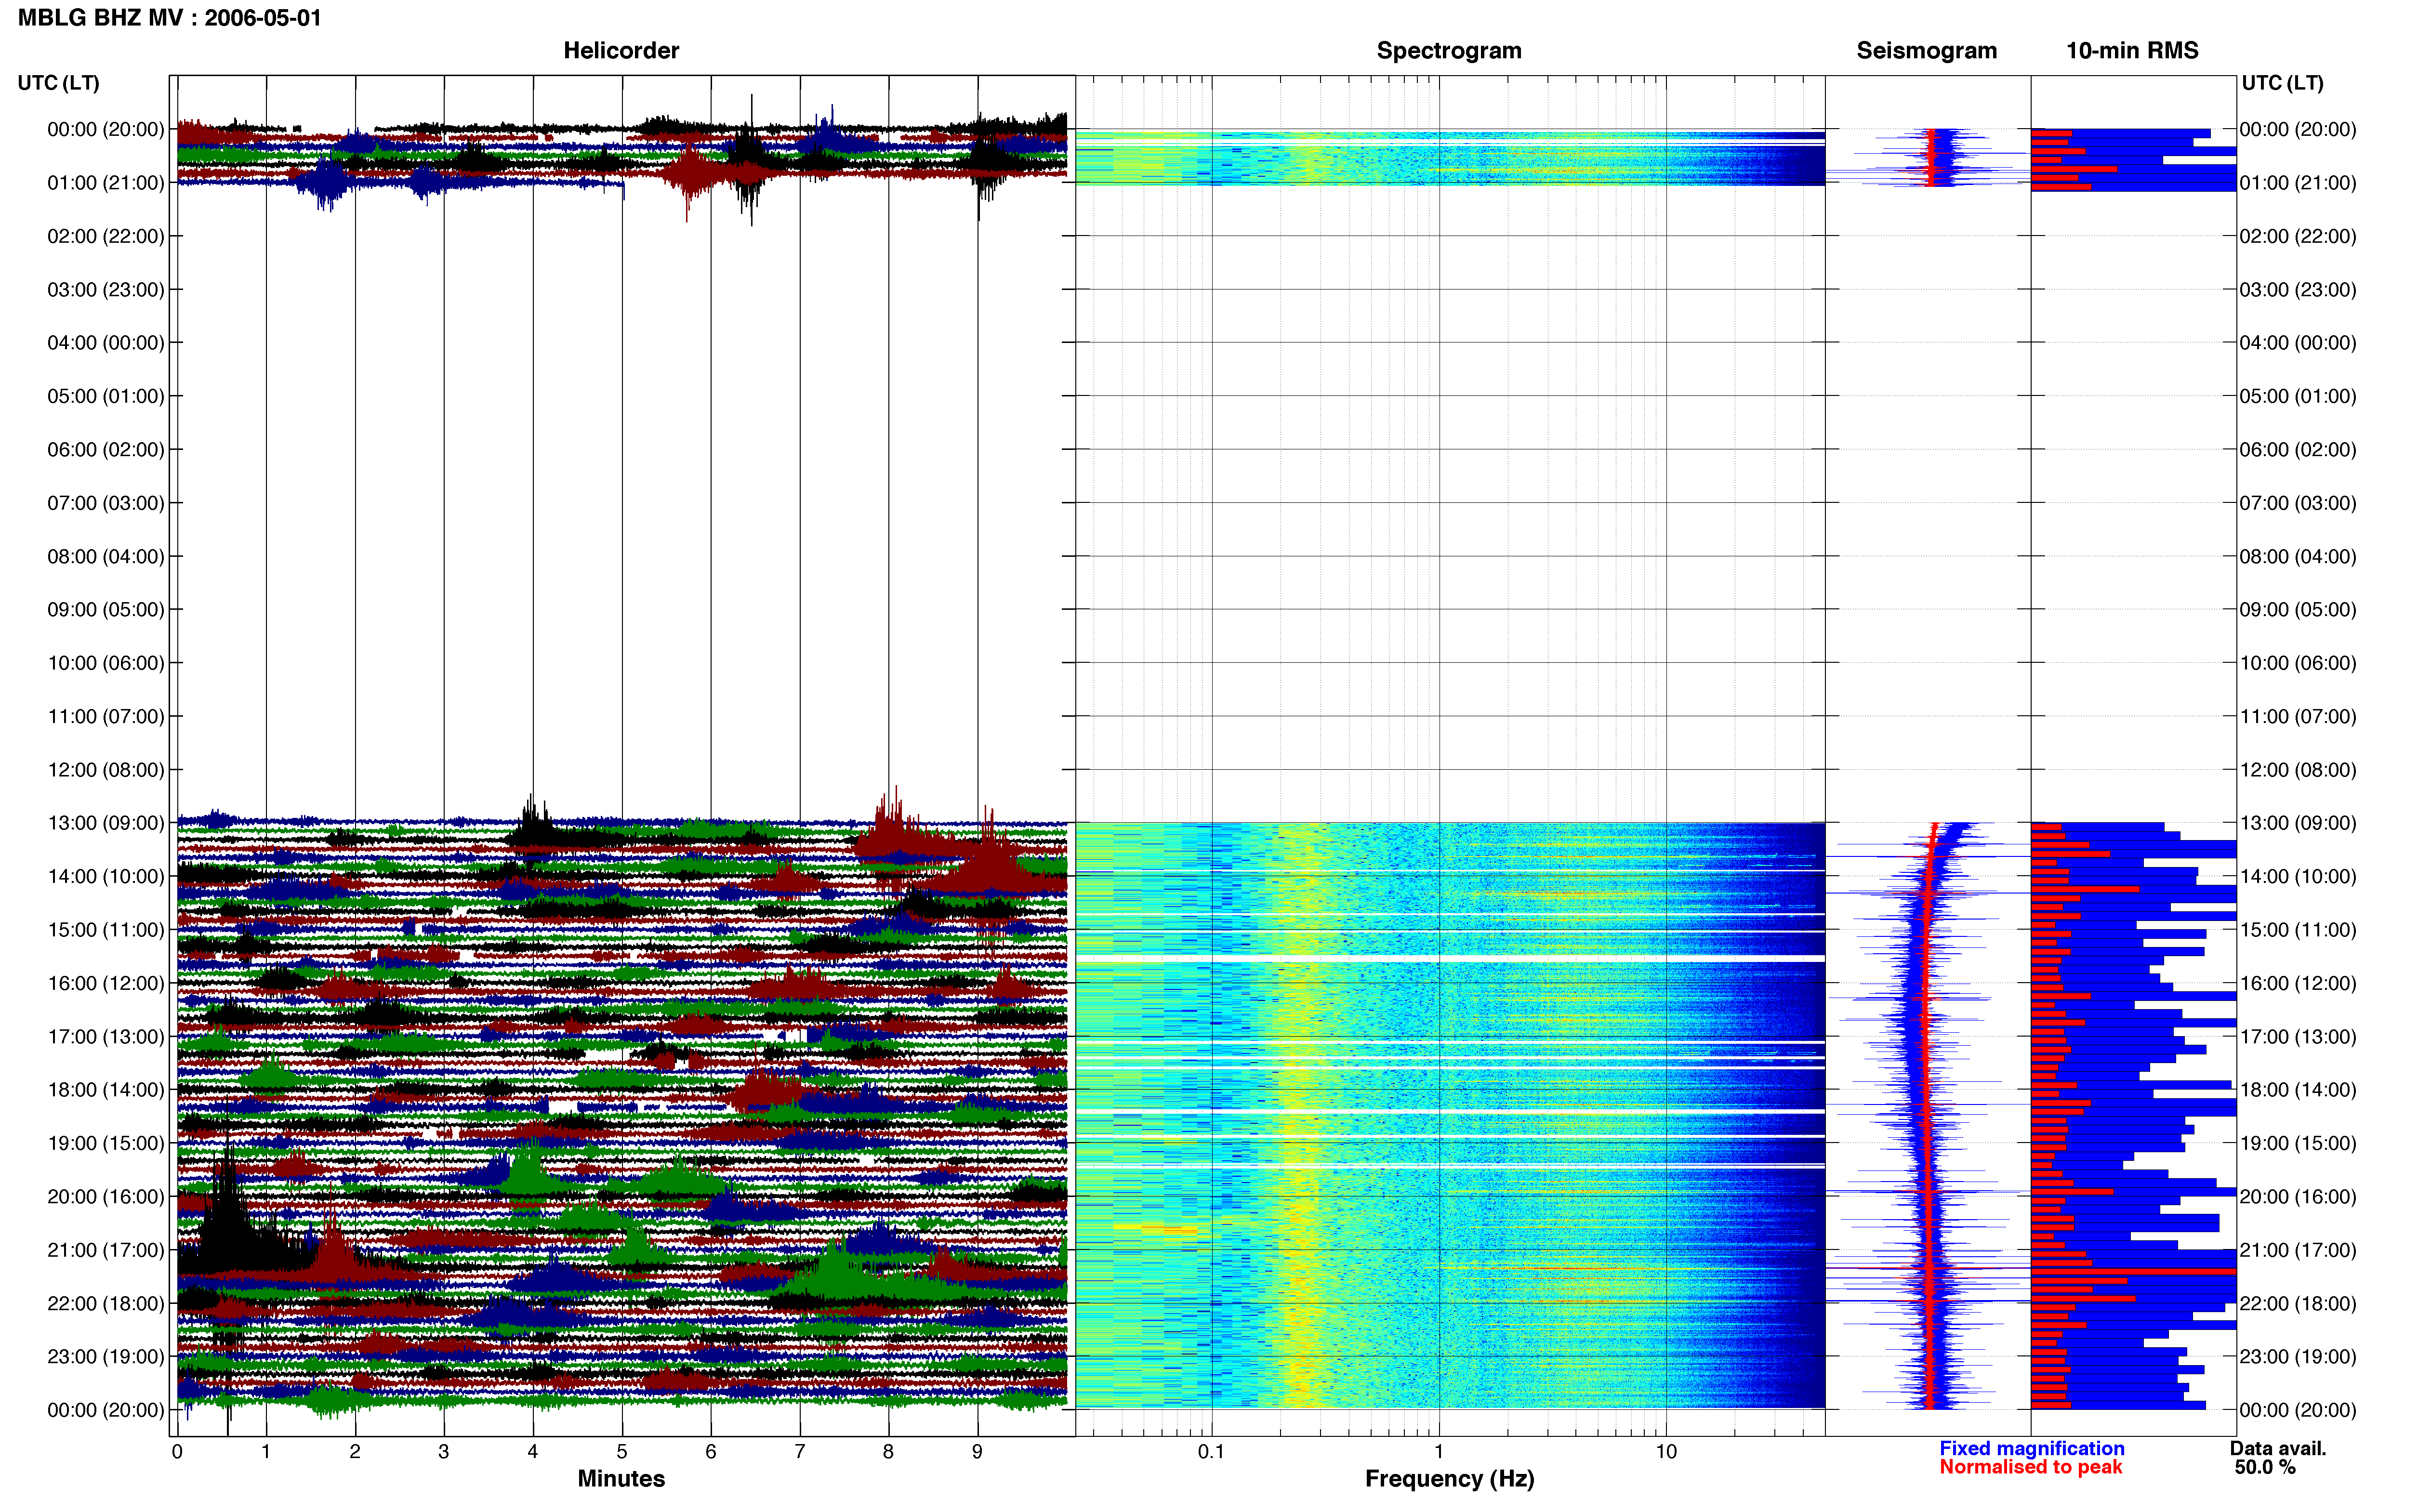Image resolution: width=2418 pixels, height=1512 pixels.
Task: Click left time label '12:00 (08:00)'
Action: click(106, 770)
